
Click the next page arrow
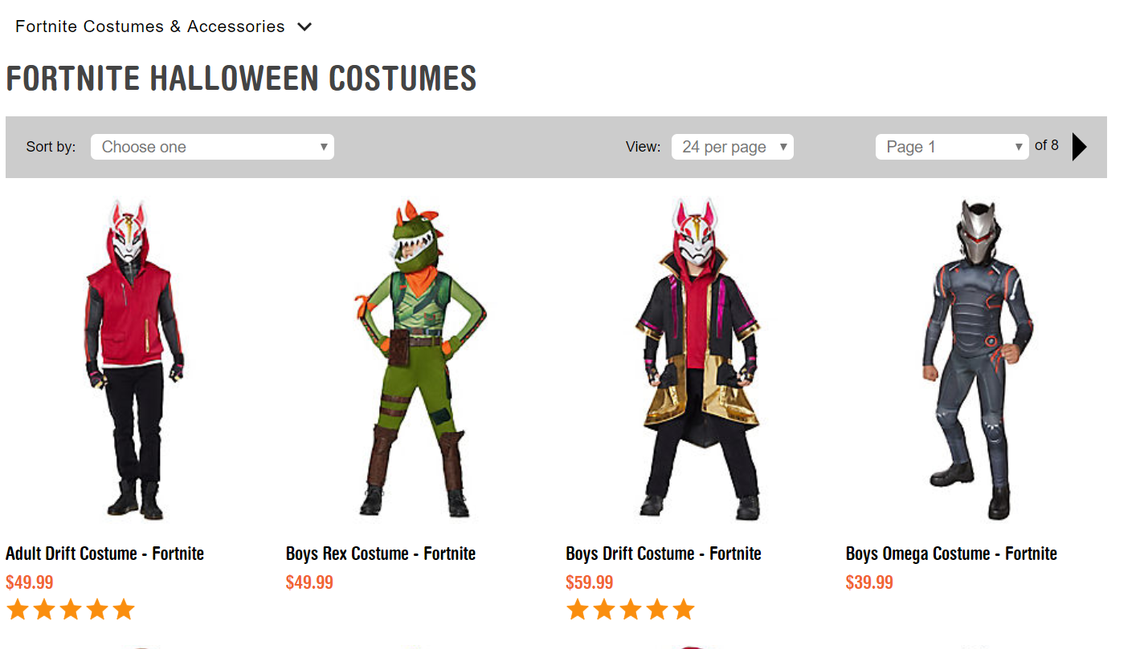point(1079,146)
